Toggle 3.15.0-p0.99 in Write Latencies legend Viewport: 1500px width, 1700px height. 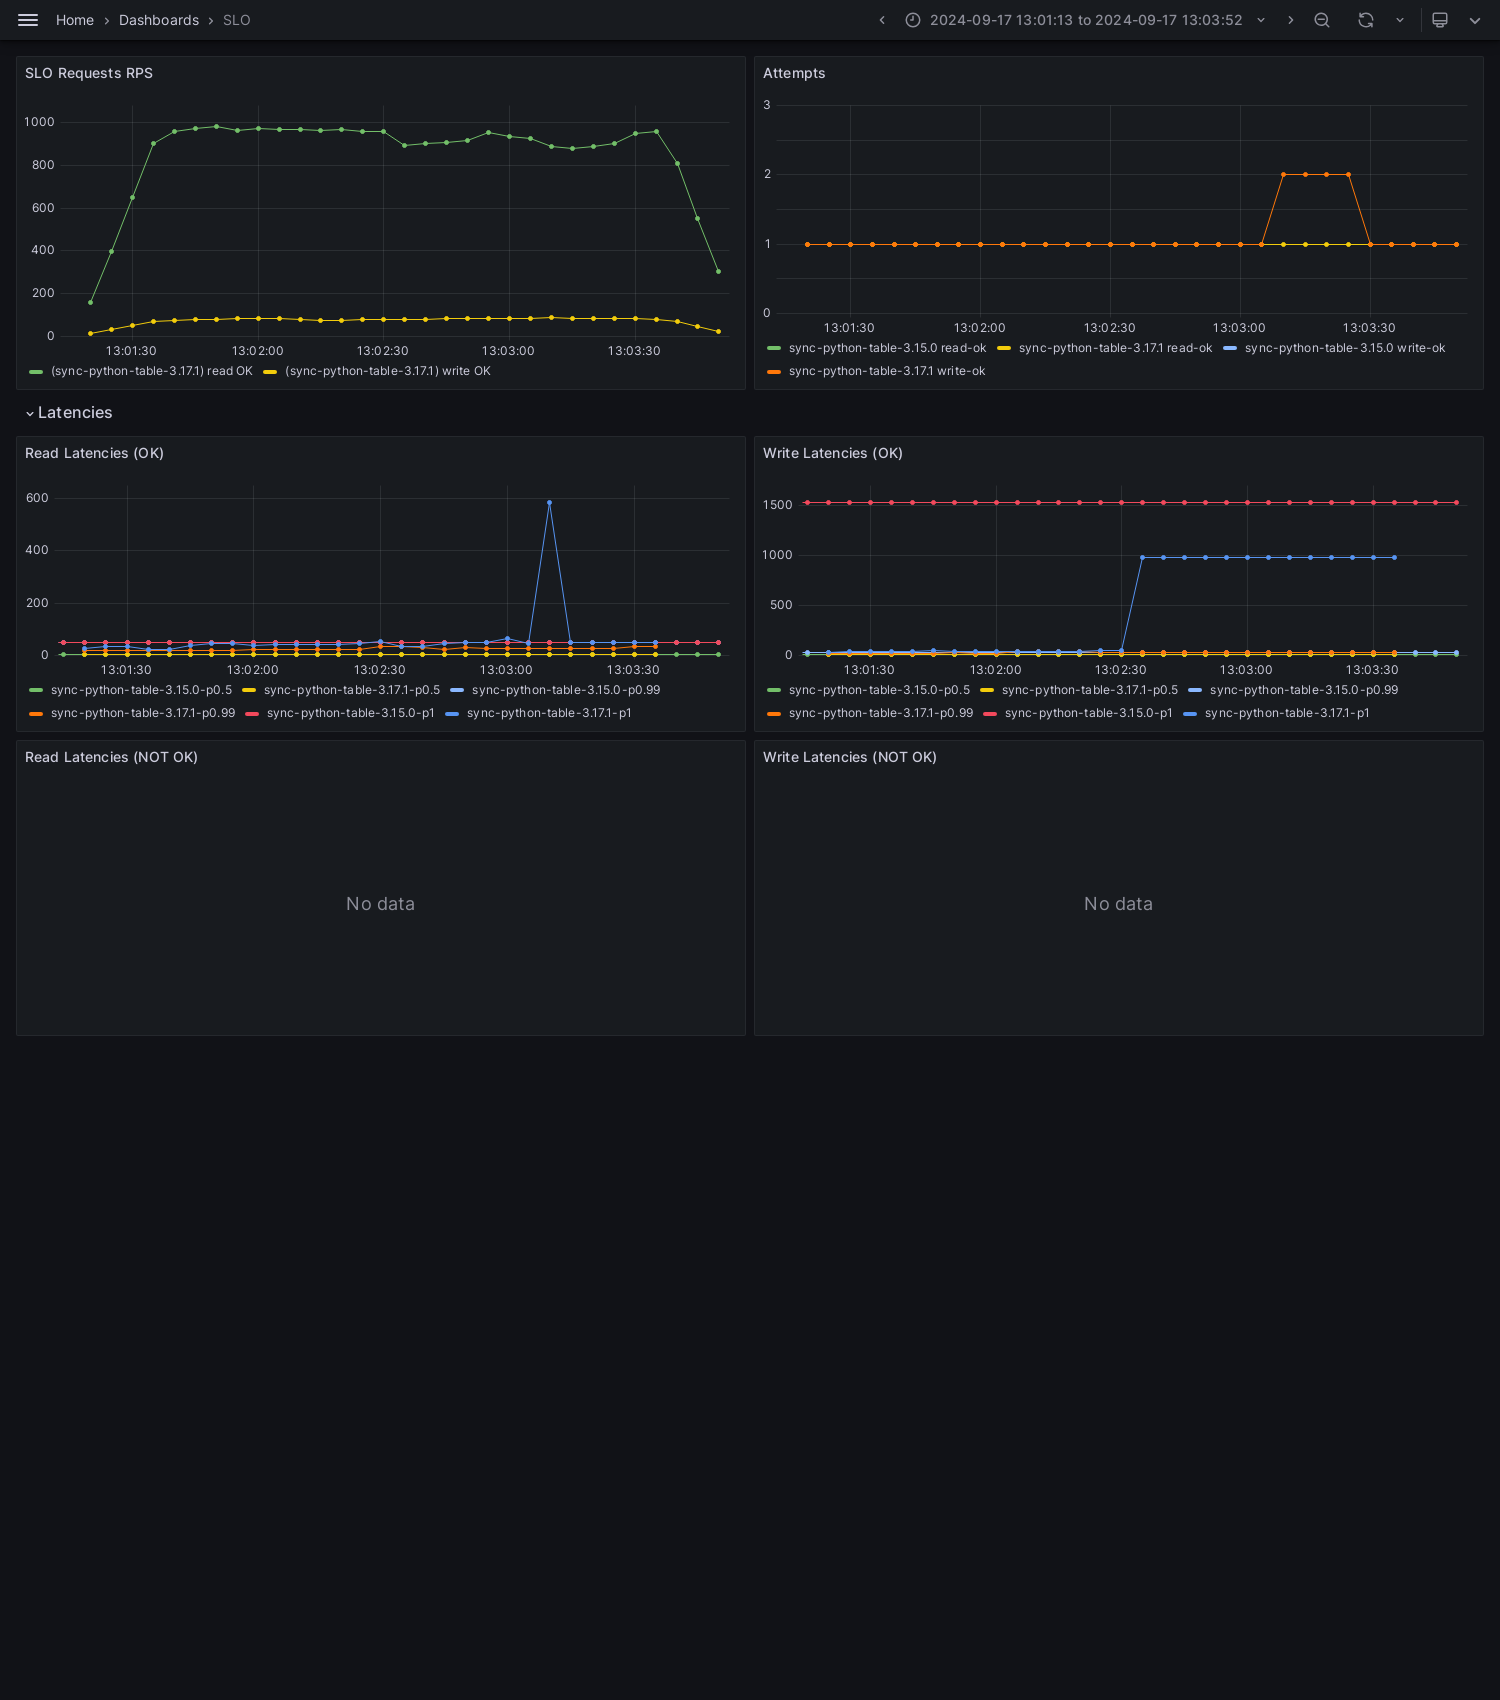1304,690
